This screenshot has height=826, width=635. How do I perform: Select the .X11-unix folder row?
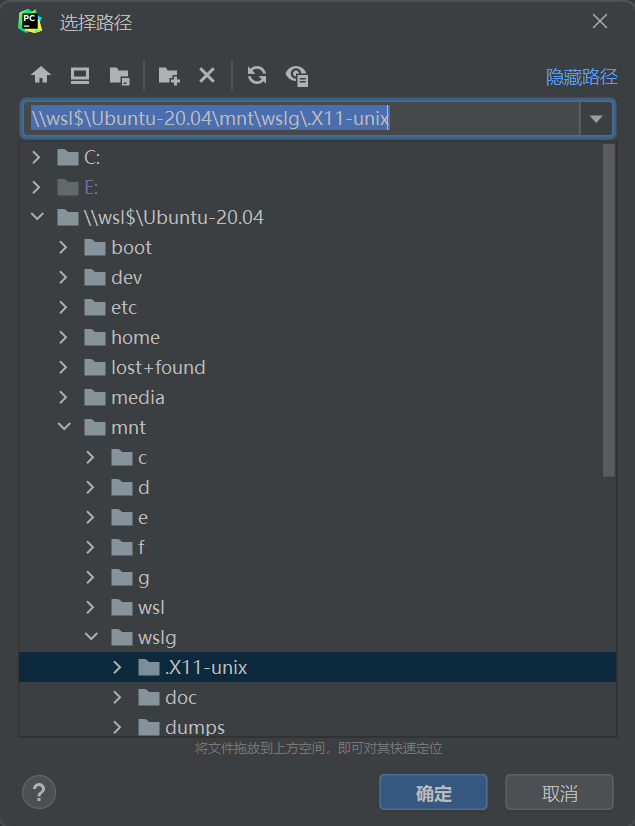(317, 667)
